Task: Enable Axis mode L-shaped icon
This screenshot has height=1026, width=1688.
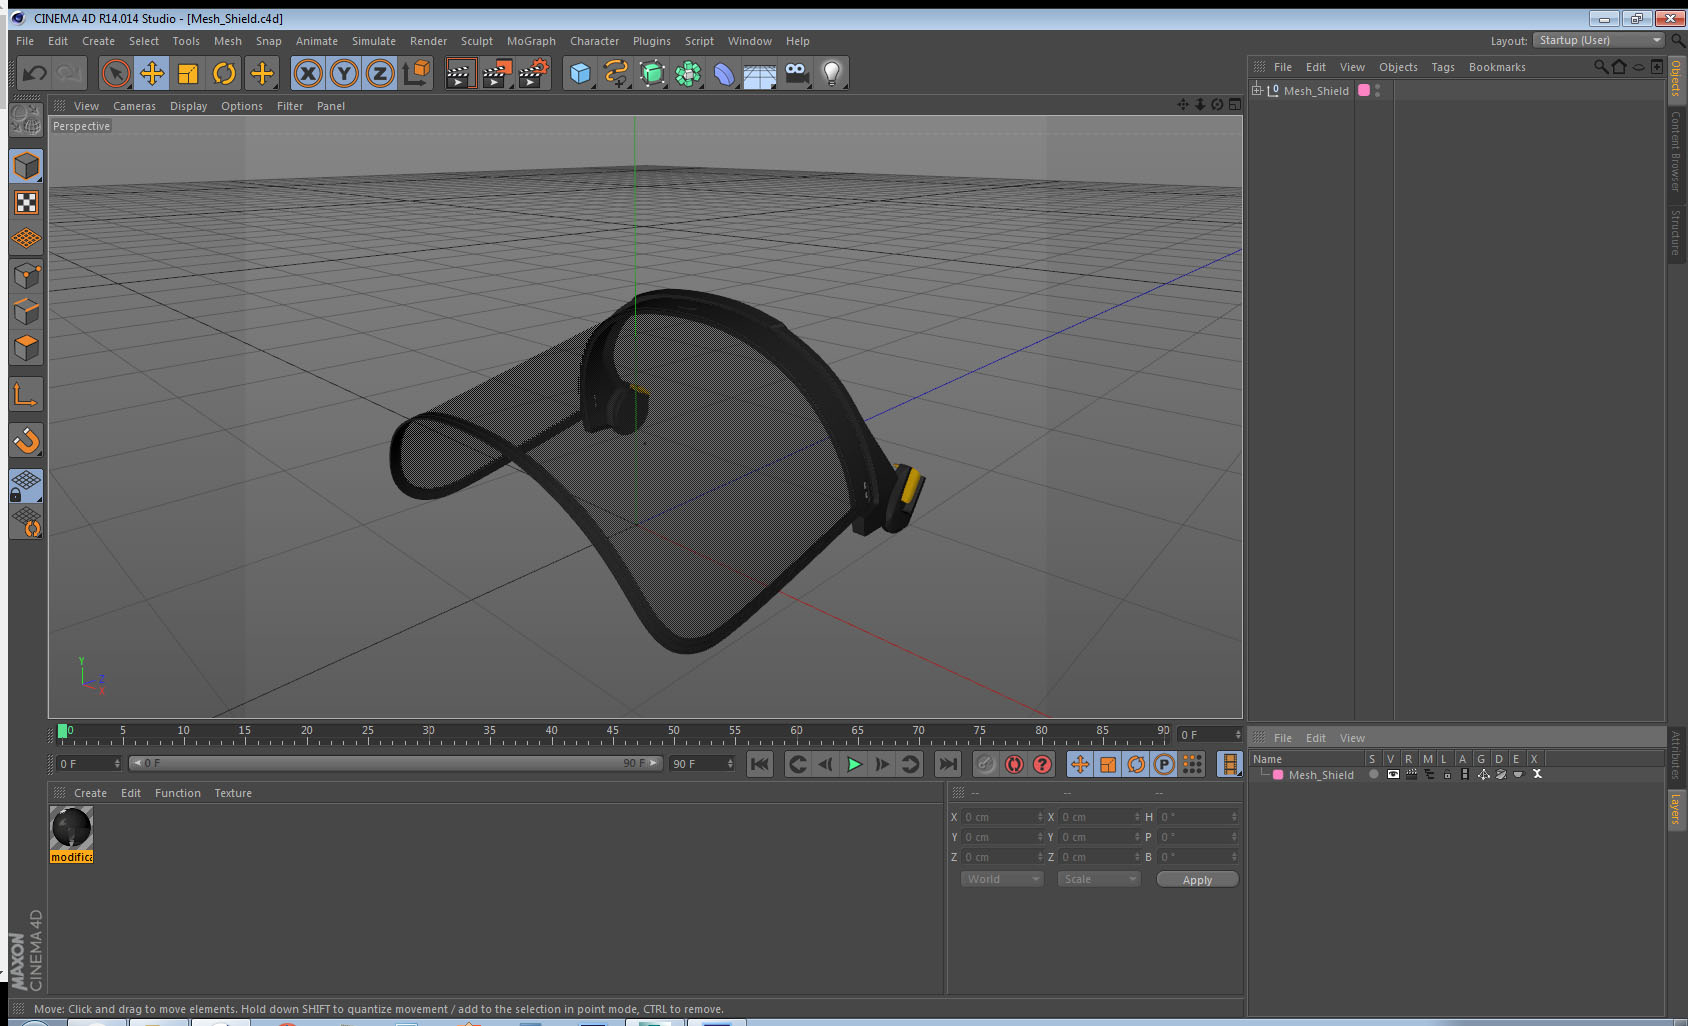Action: pyautogui.click(x=27, y=395)
